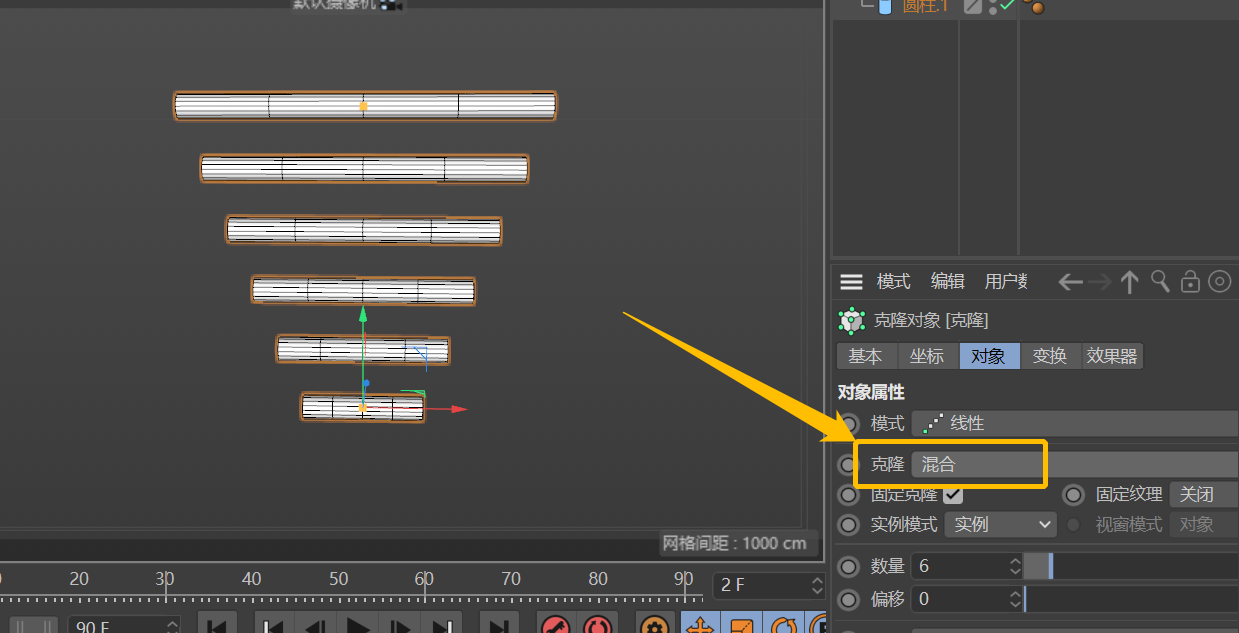The image size is (1239, 633).
Task: Click the animation dot beside 实例模式
Action: [849, 524]
